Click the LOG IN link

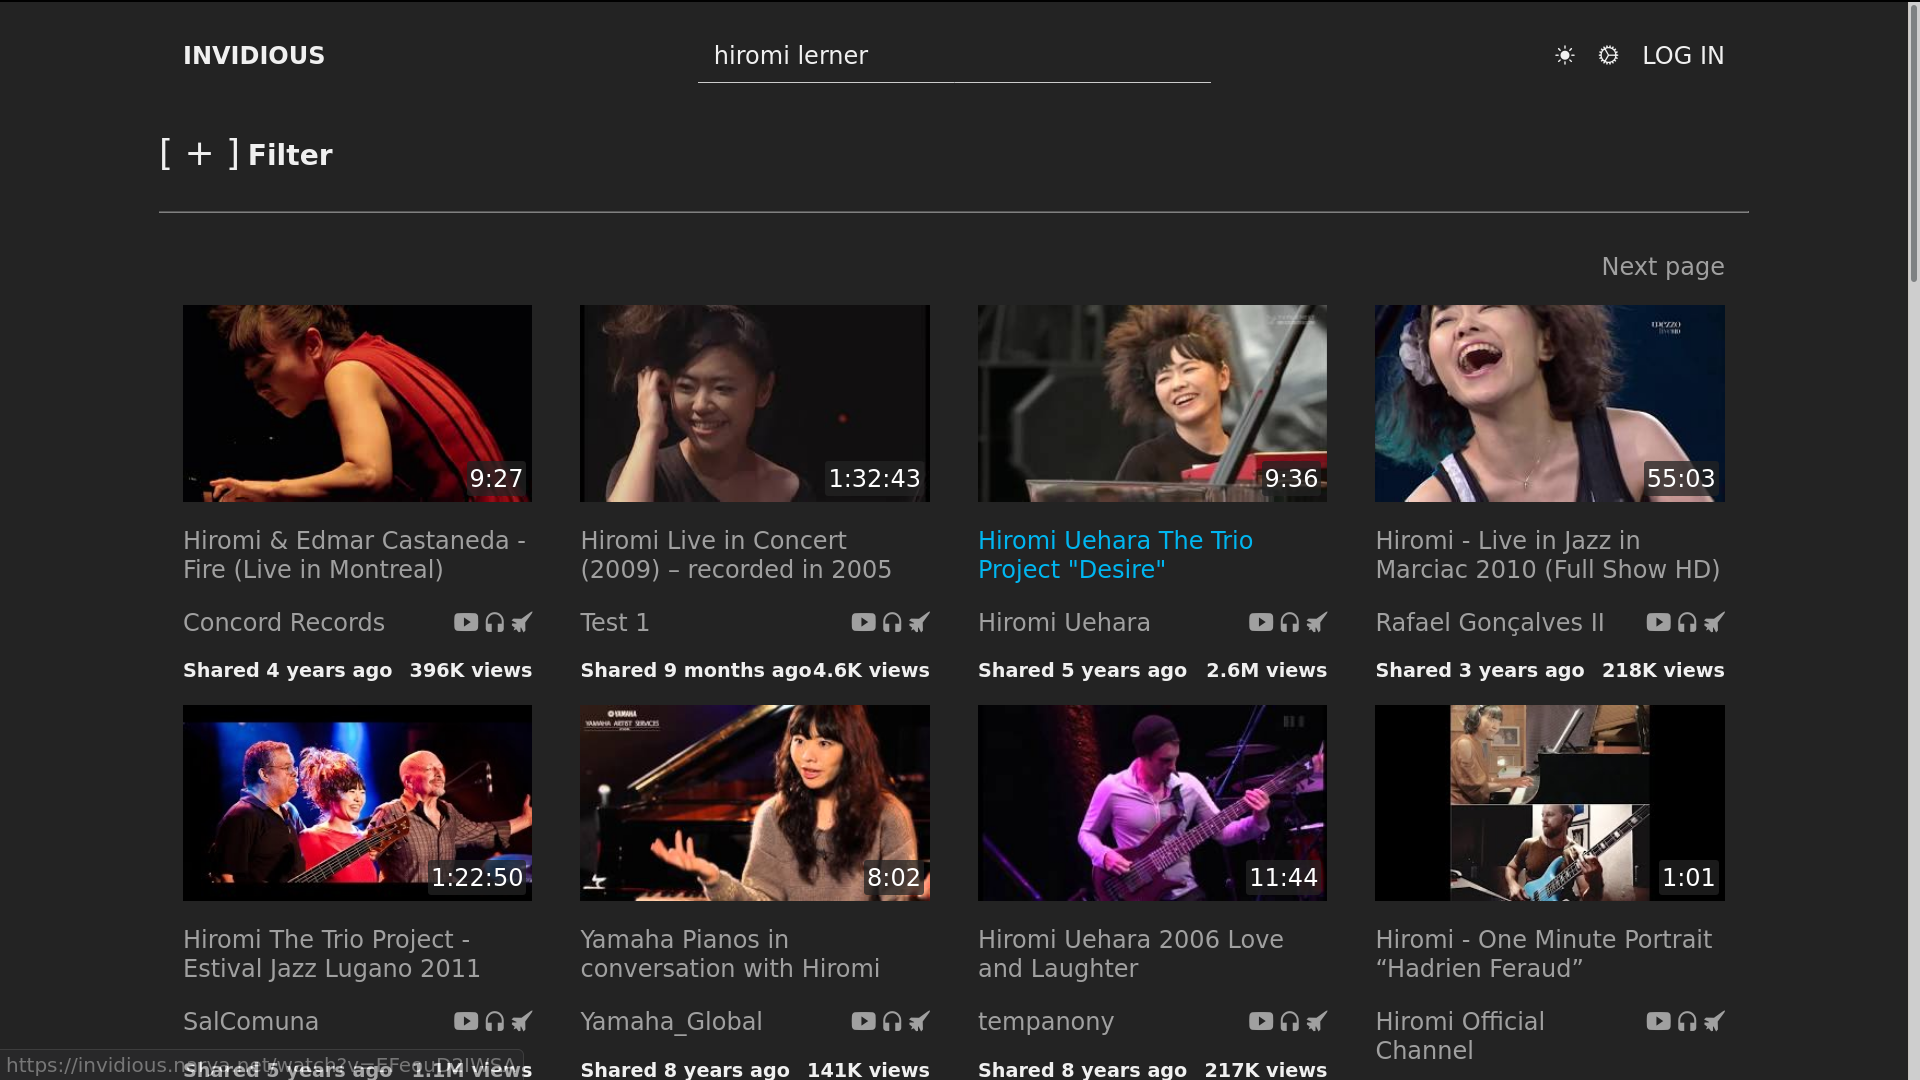(x=1683, y=56)
